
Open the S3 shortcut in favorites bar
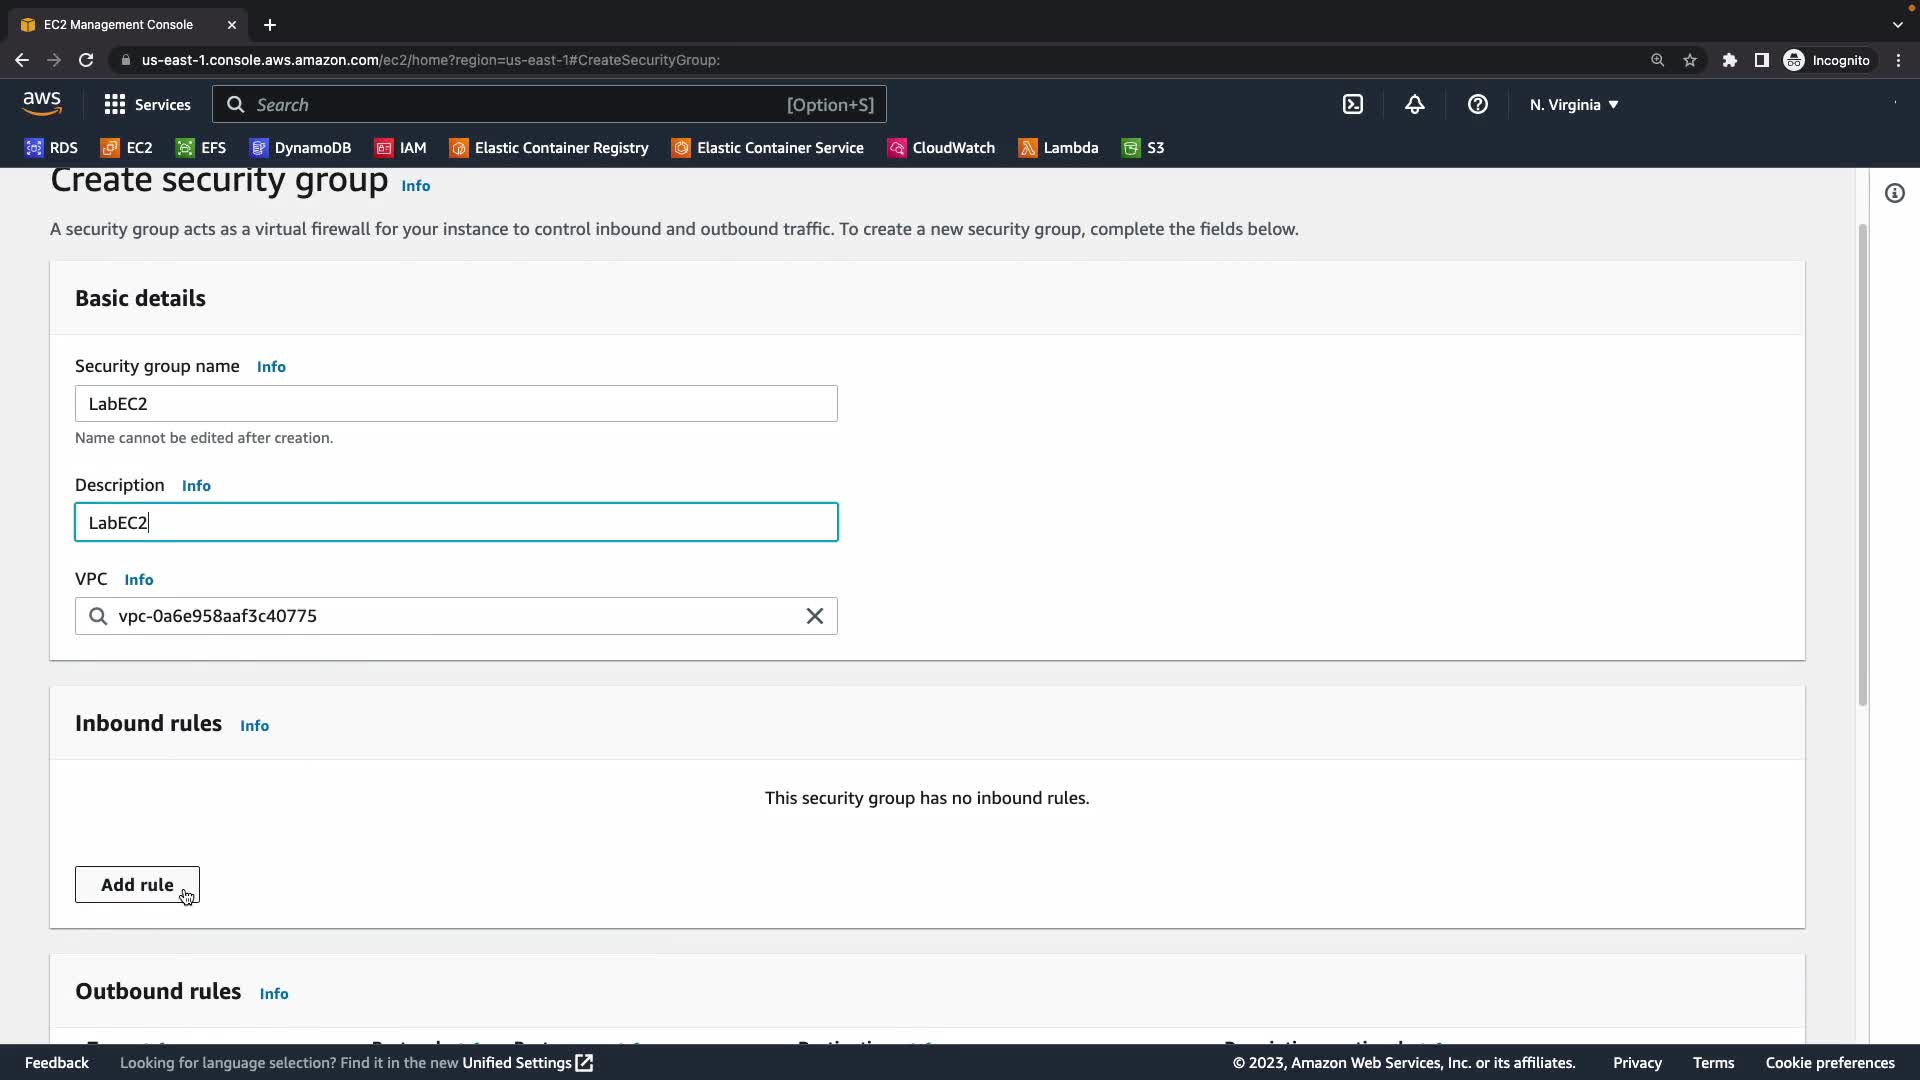pos(1143,148)
